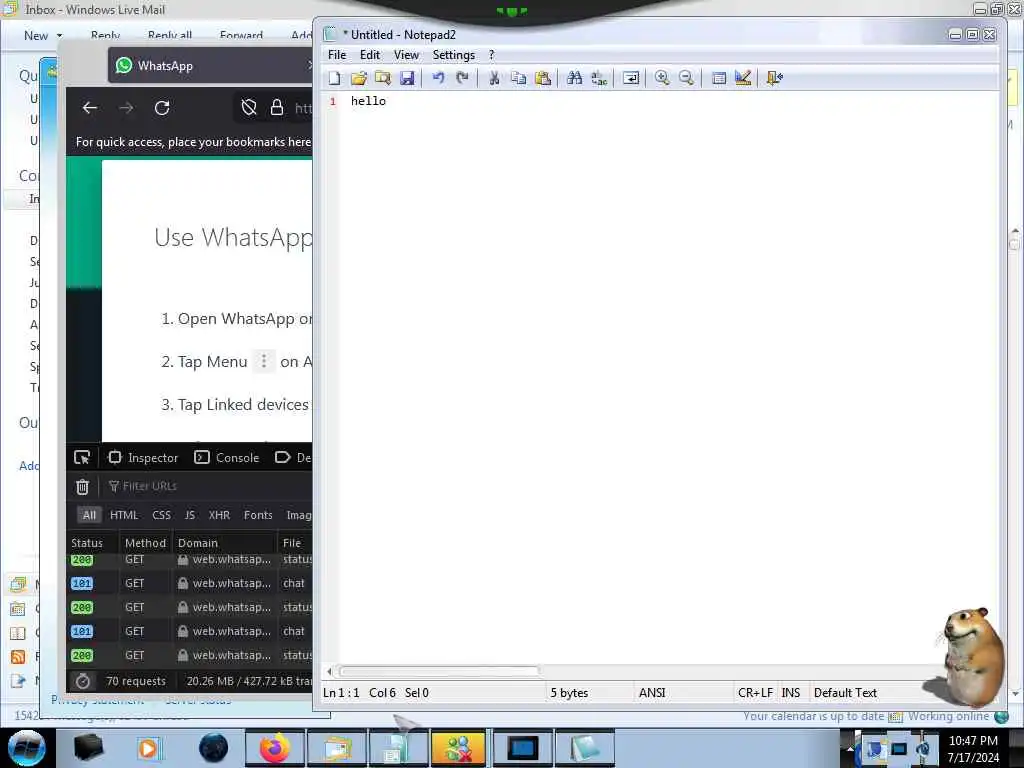1024x768 pixels.
Task: Click the Domain column header in network panel
Action: click(x=198, y=543)
